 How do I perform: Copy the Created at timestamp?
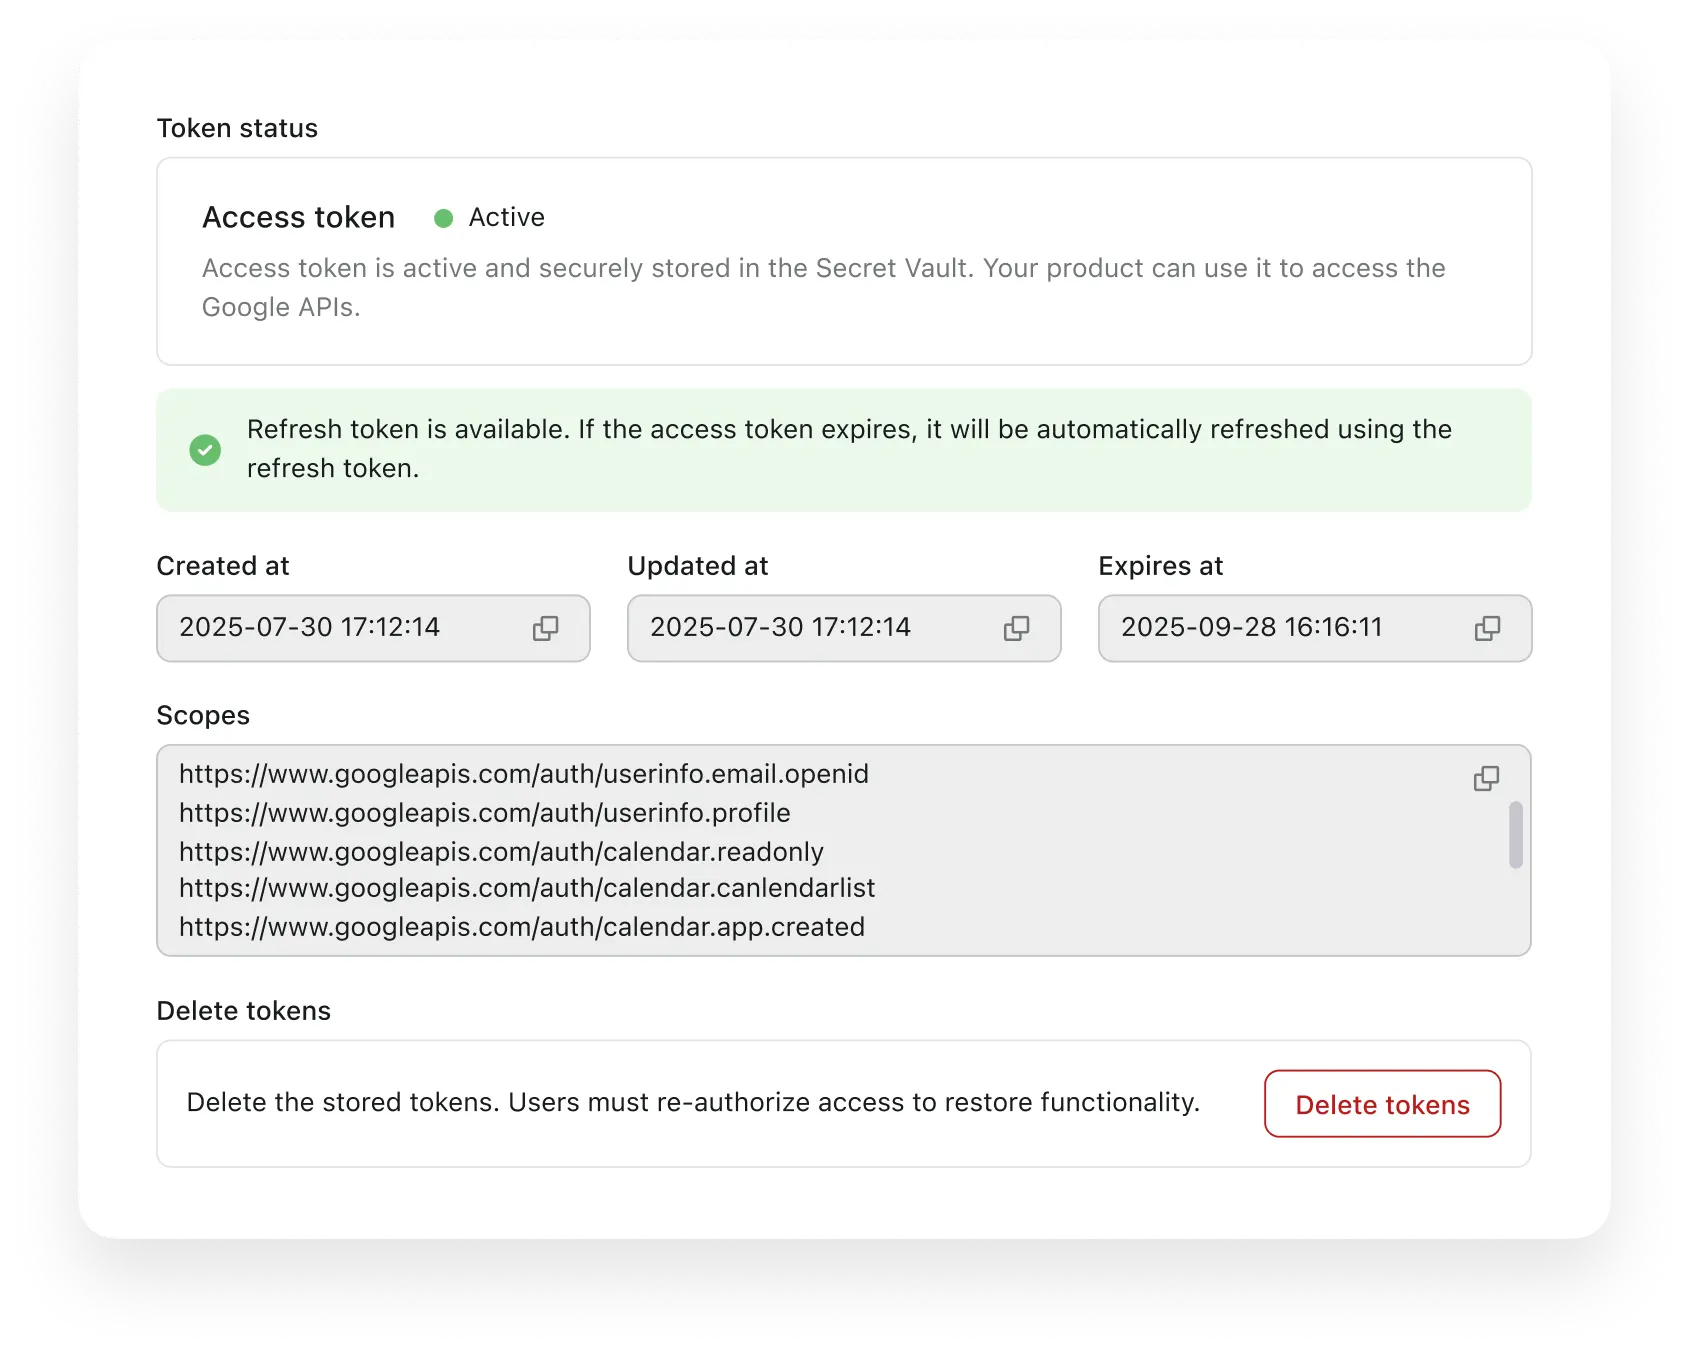coord(545,628)
